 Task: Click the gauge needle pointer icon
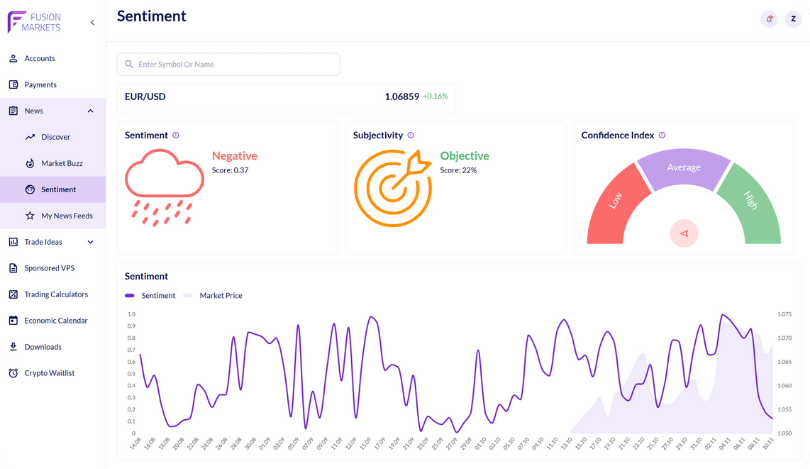click(684, 233)
